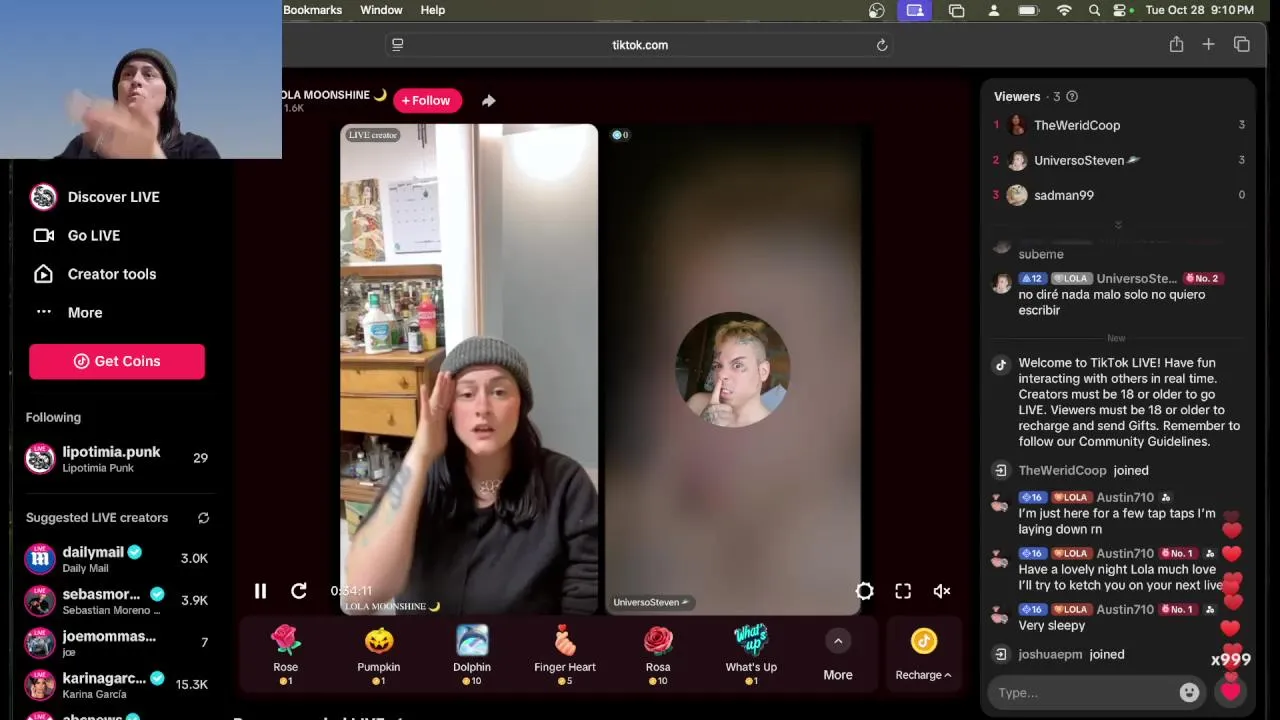Image resolution: width=1280 pixels, height=720 pixels.
Task: Send a Finger Heart gift
Action: 565,655
